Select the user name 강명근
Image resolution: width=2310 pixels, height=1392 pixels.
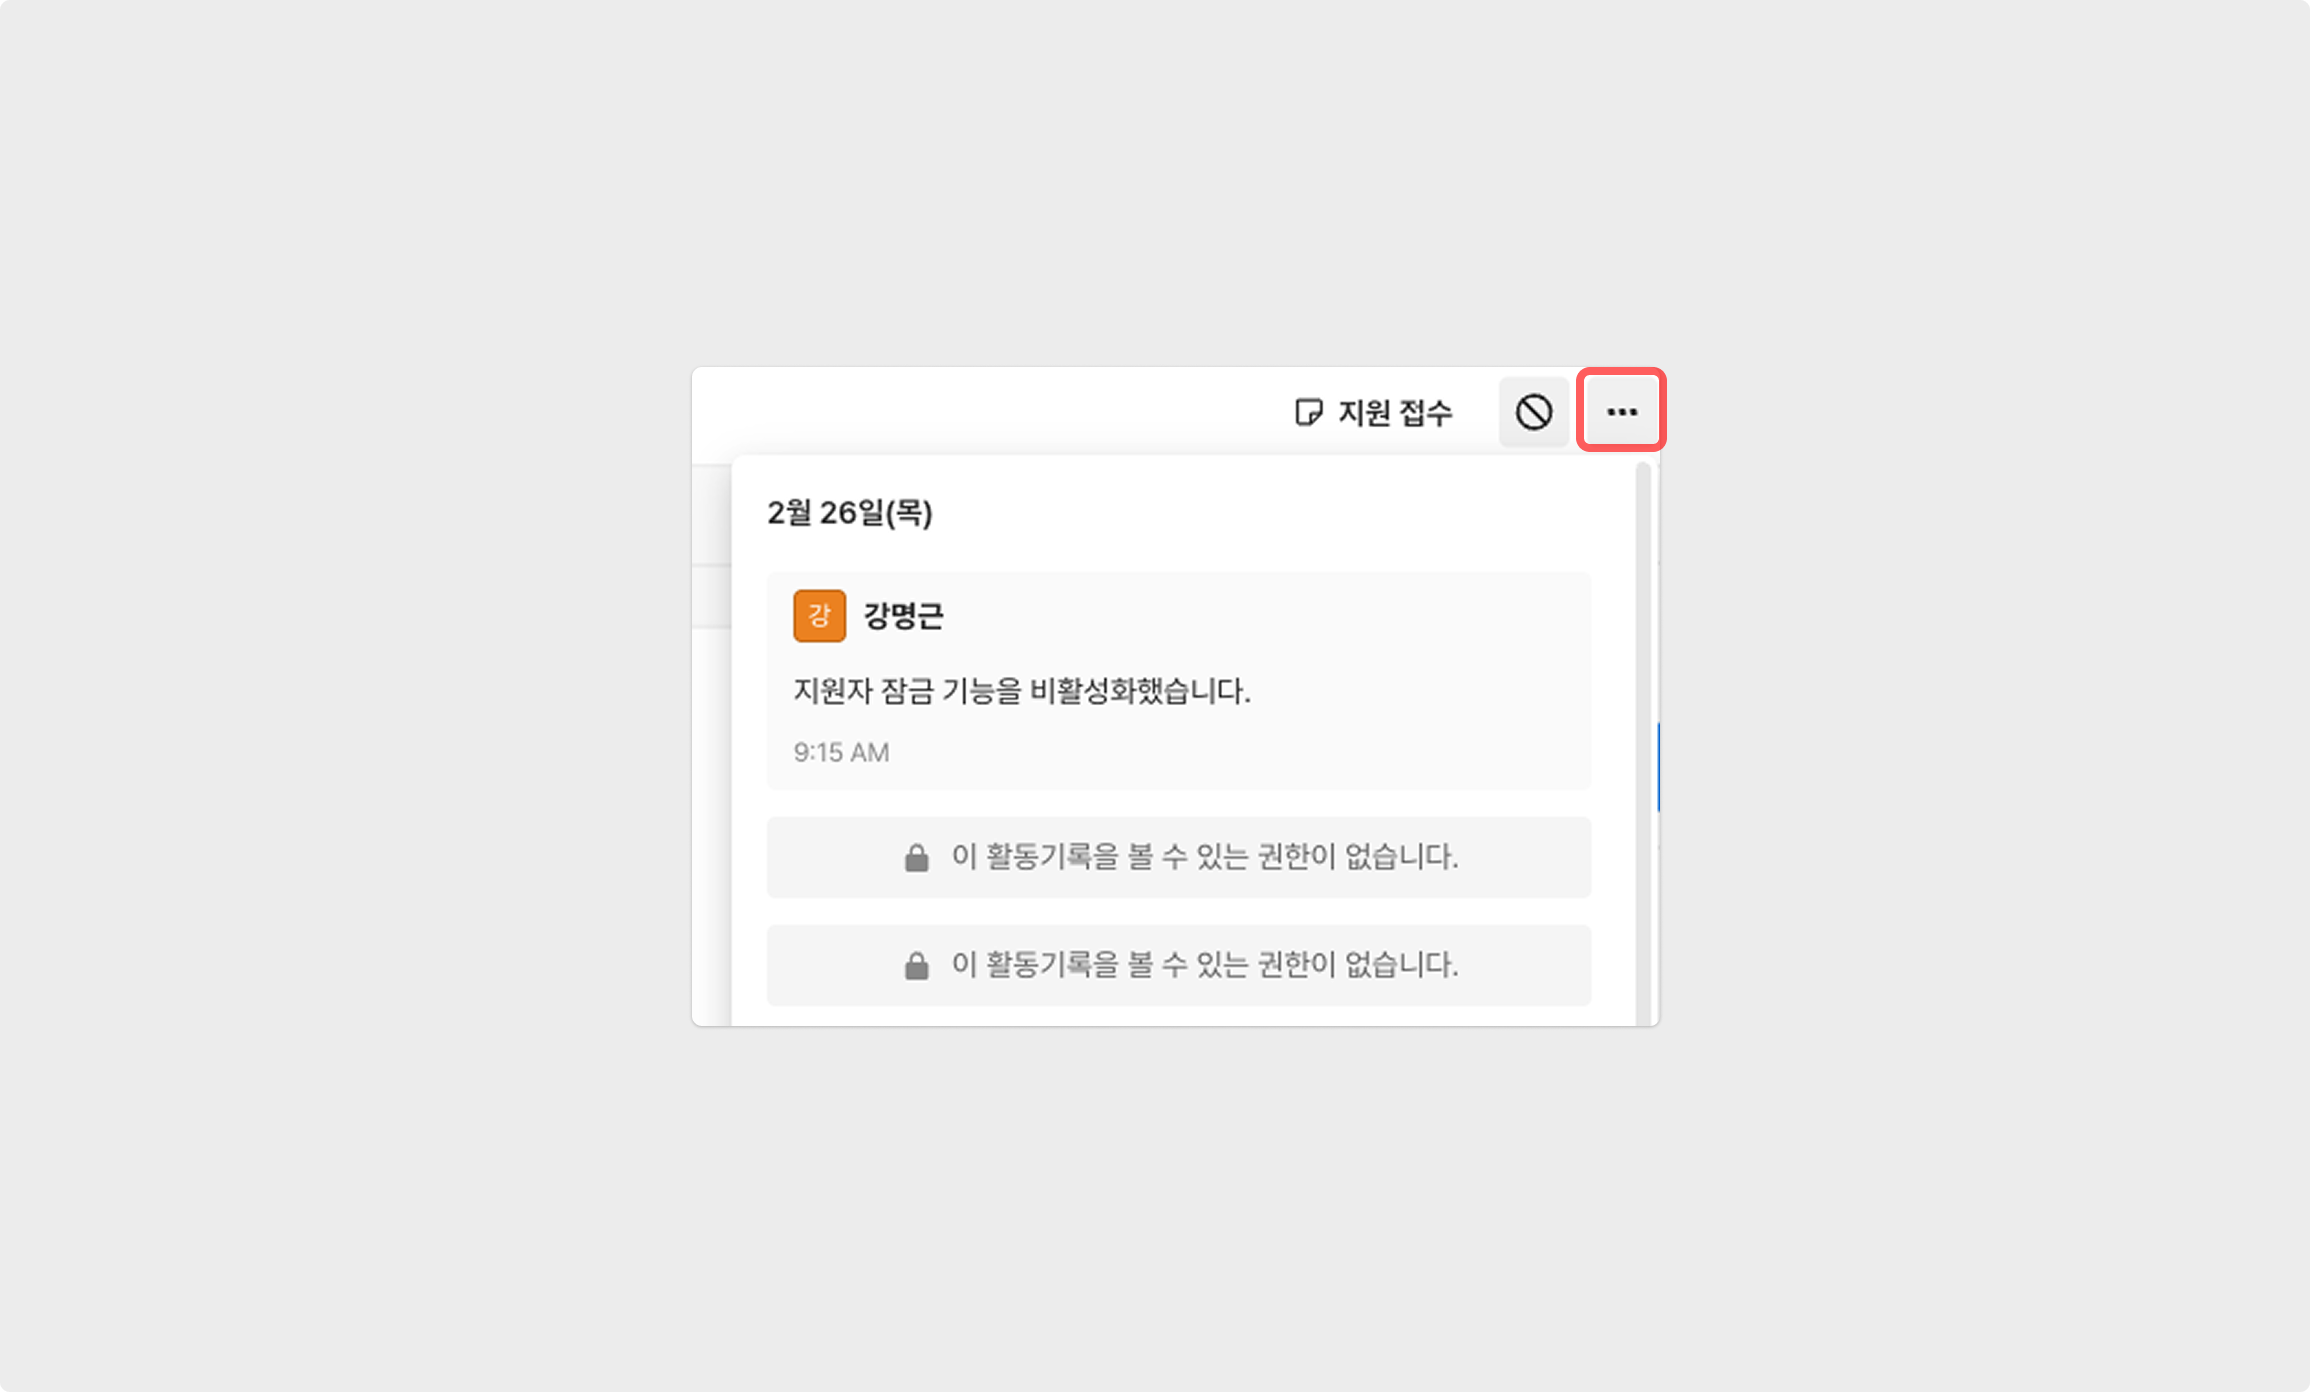pyautogui.click(x=903, y=615)
